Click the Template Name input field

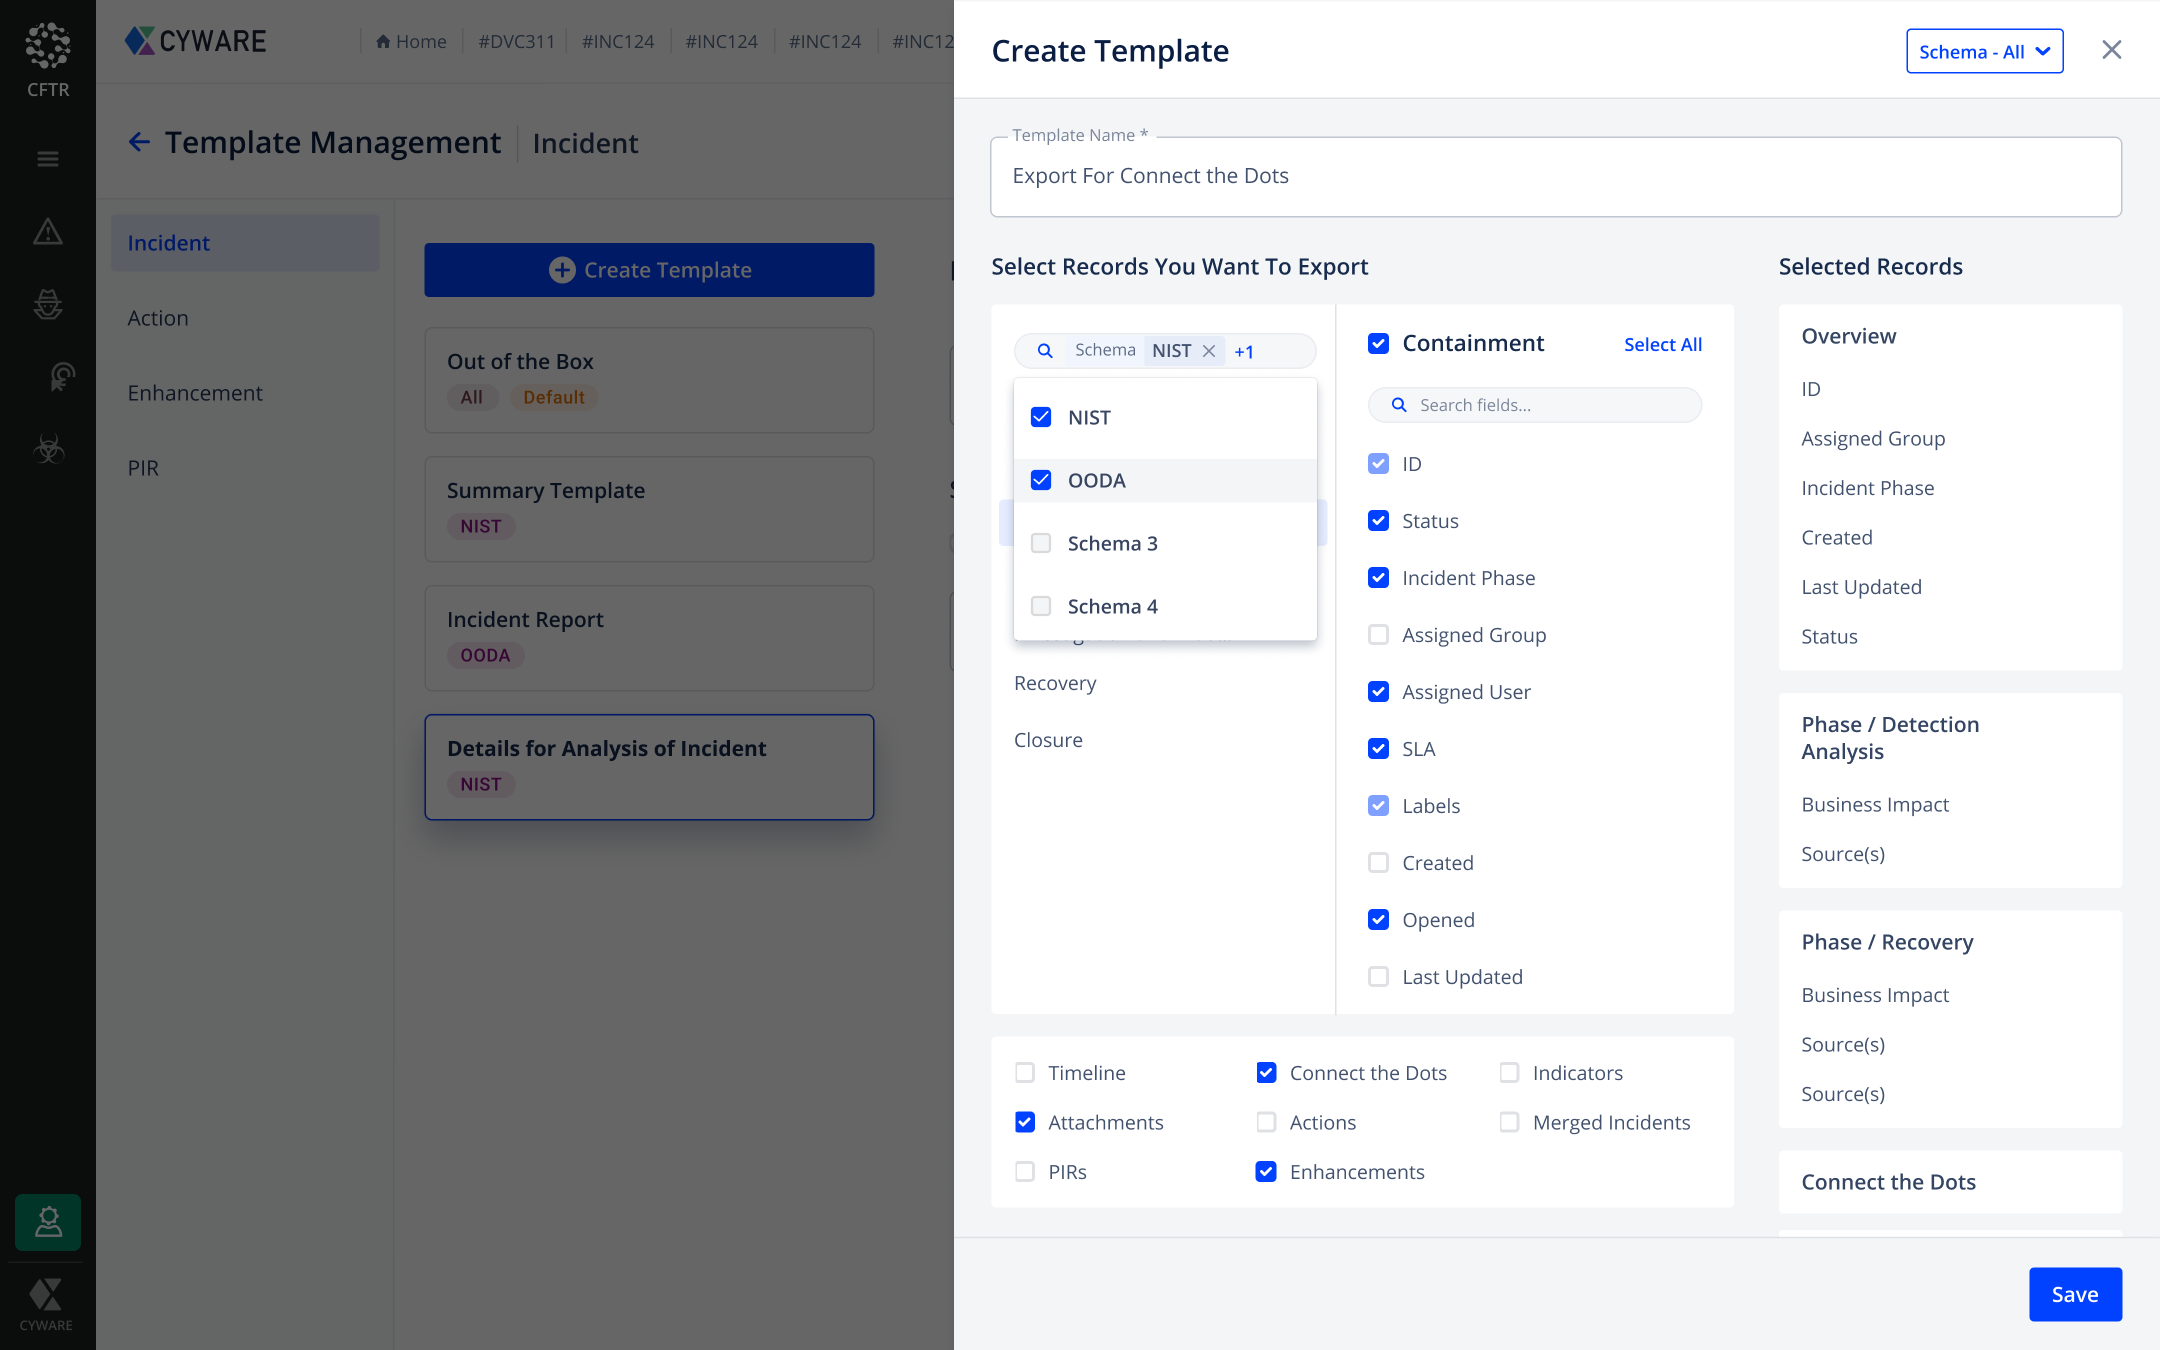pos(1555,177)
